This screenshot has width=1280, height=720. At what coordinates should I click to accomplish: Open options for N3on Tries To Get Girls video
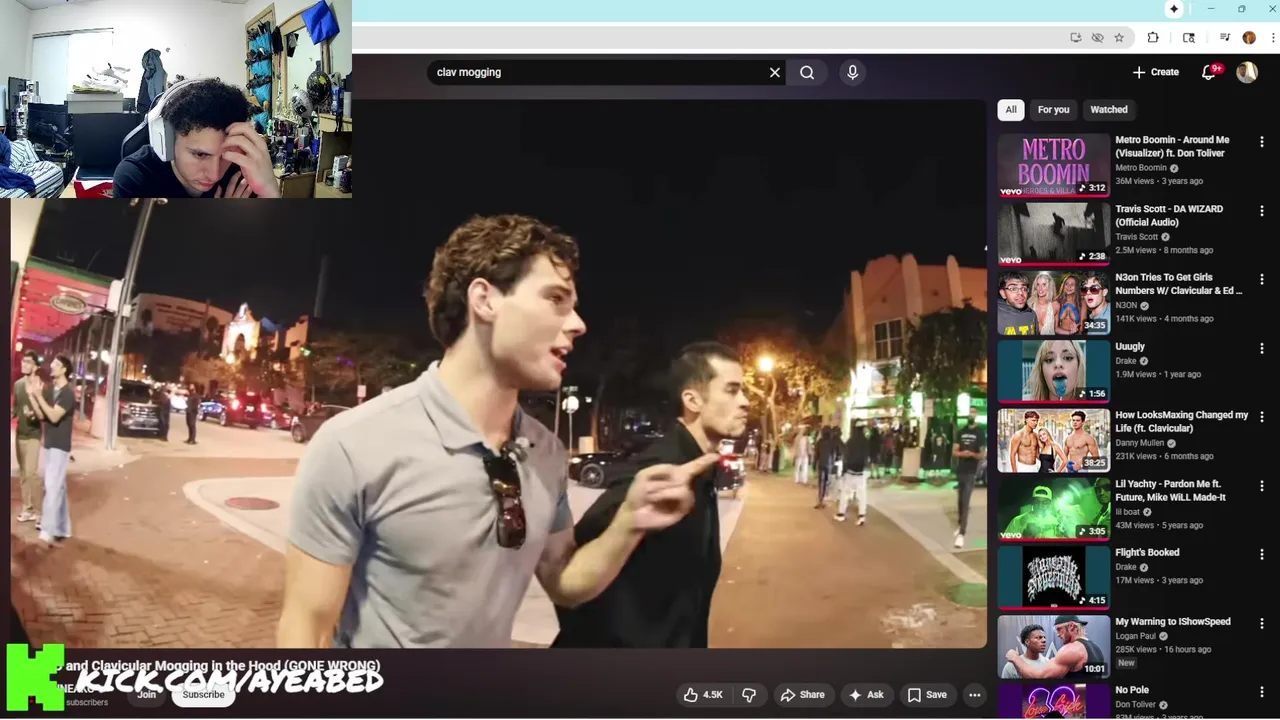1262,280
